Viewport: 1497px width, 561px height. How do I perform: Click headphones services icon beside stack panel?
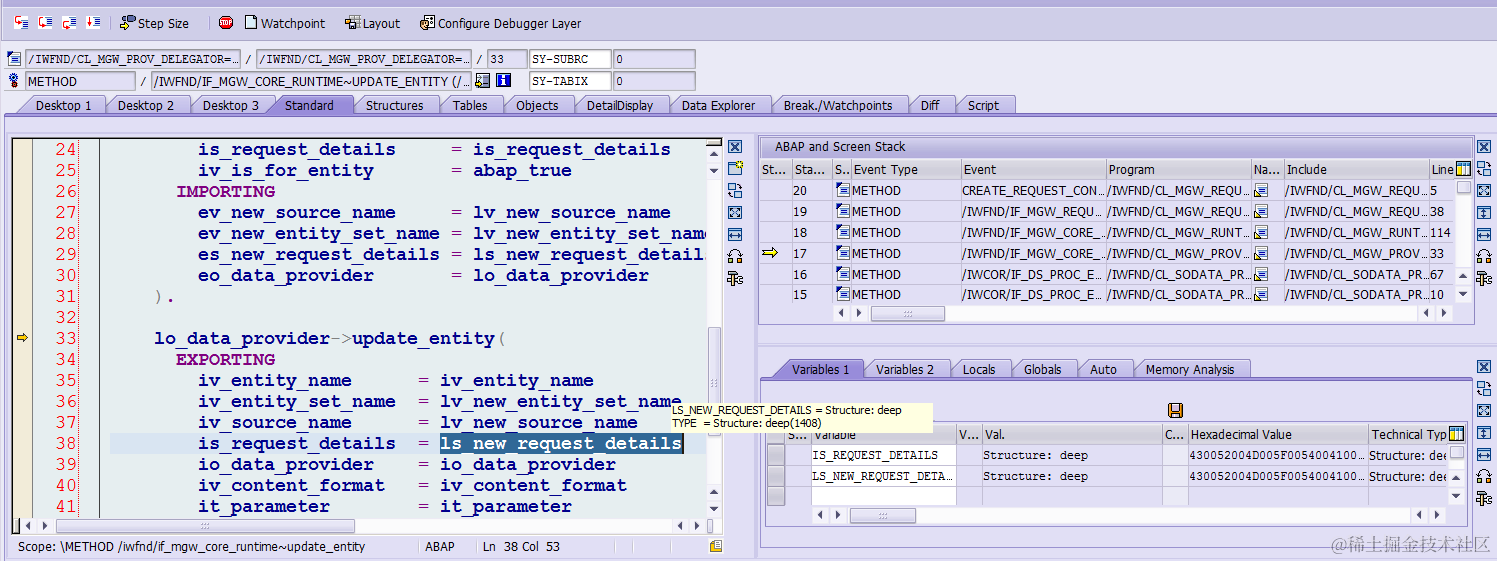pyautogui.click(x=1484, y=256)
